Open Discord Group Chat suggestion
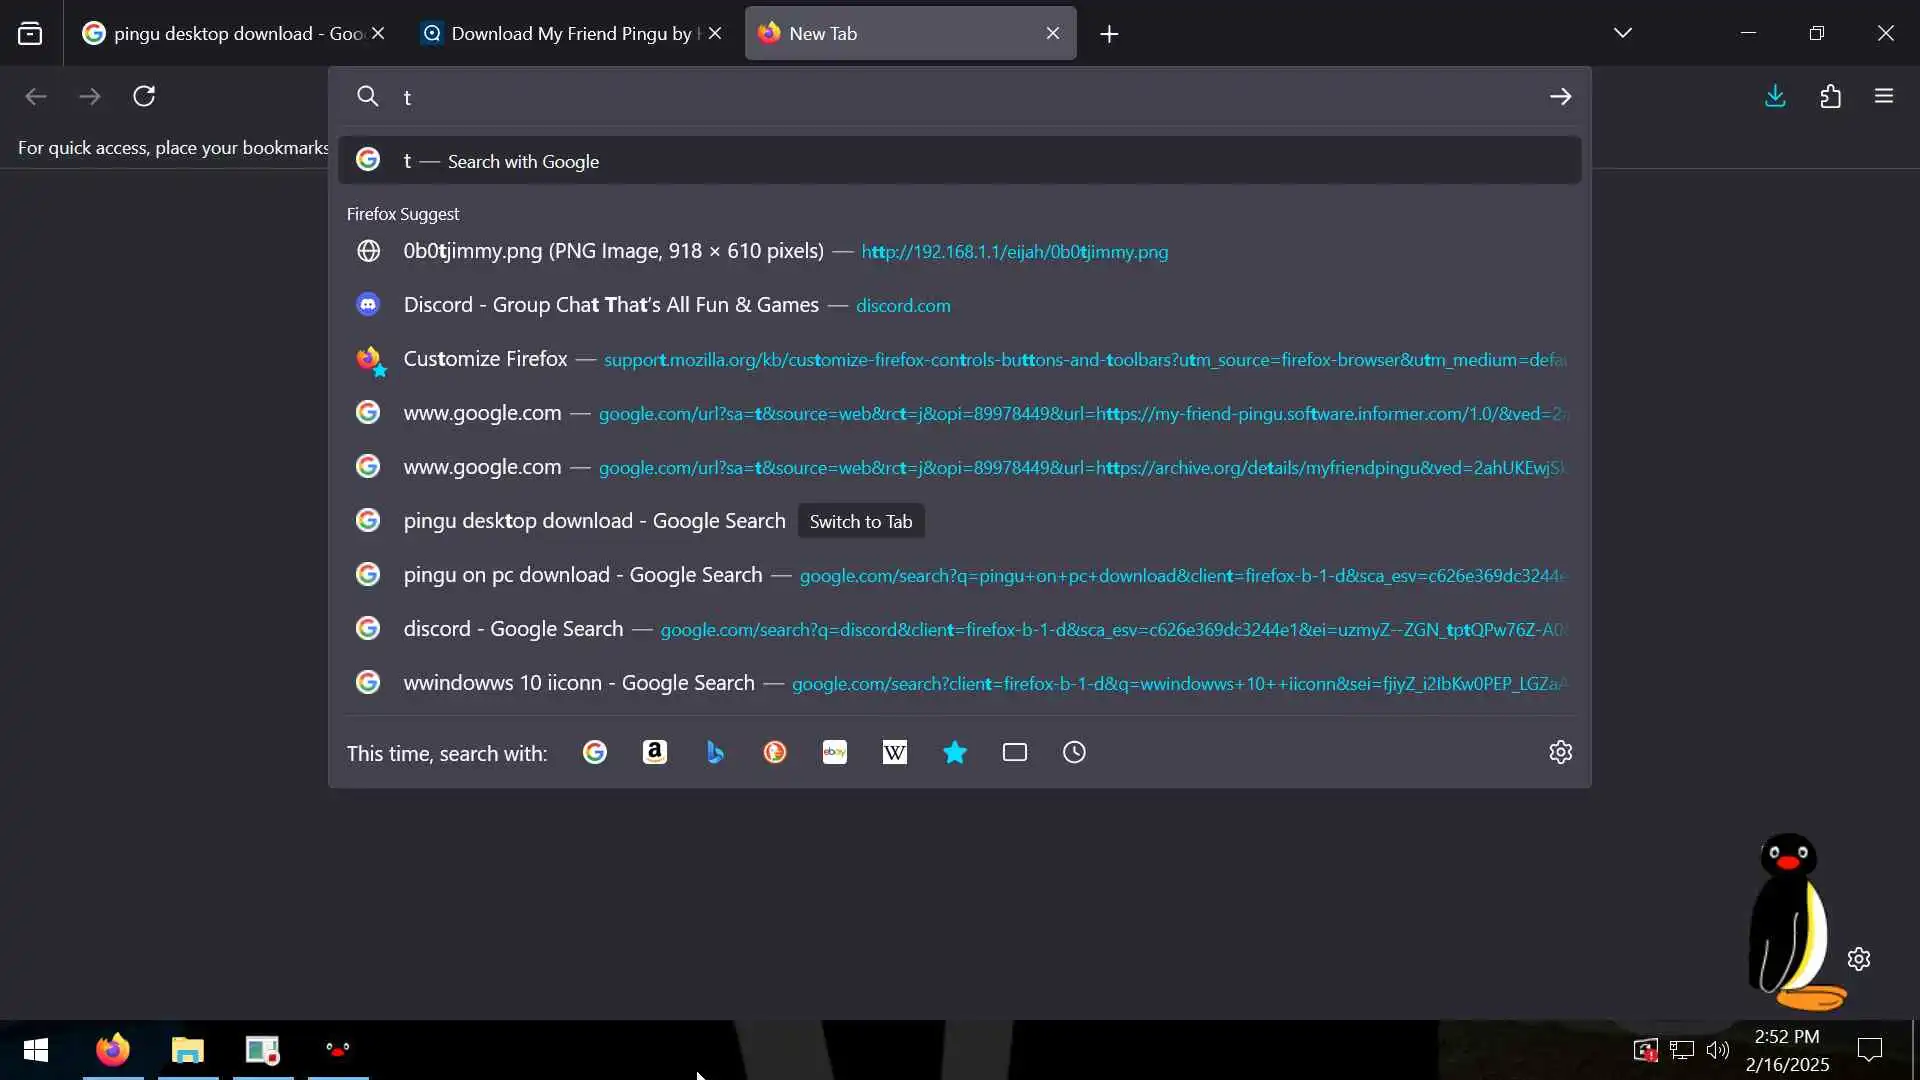Image resolution: width=1920 pixels, height=1080 pixels. 610,305
